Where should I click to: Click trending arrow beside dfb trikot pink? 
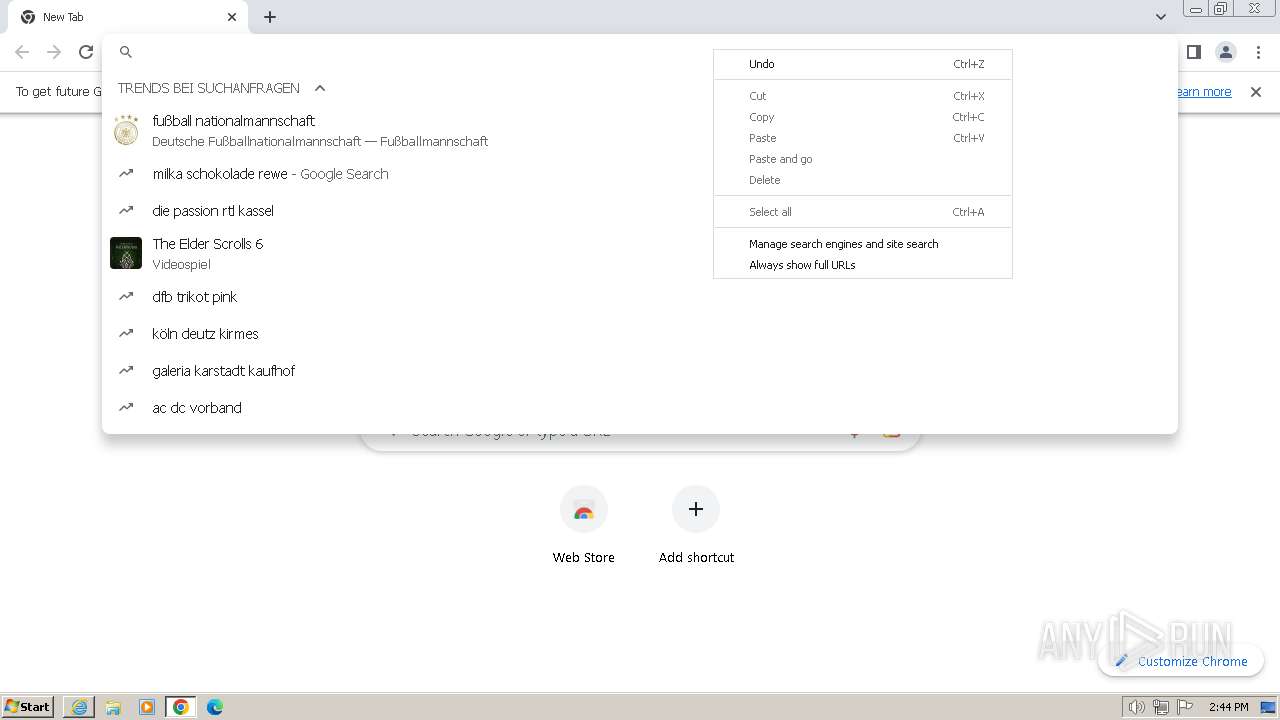pos(126,297)
